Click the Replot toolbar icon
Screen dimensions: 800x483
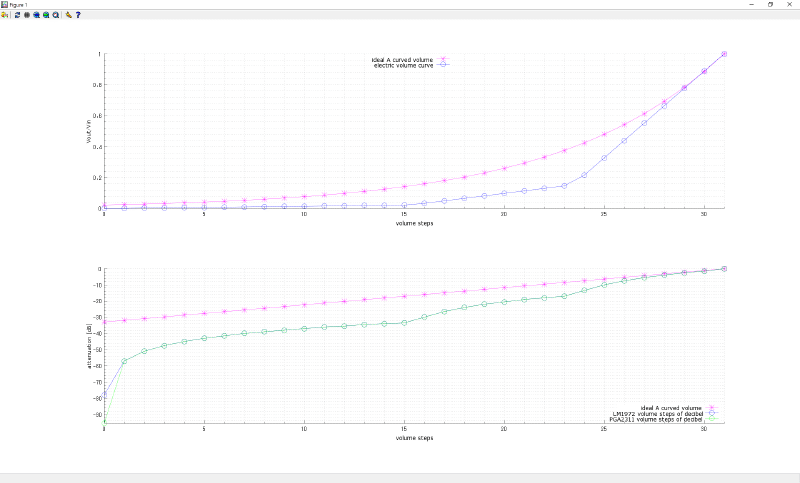pyautogui.click(x=17, y=15)
